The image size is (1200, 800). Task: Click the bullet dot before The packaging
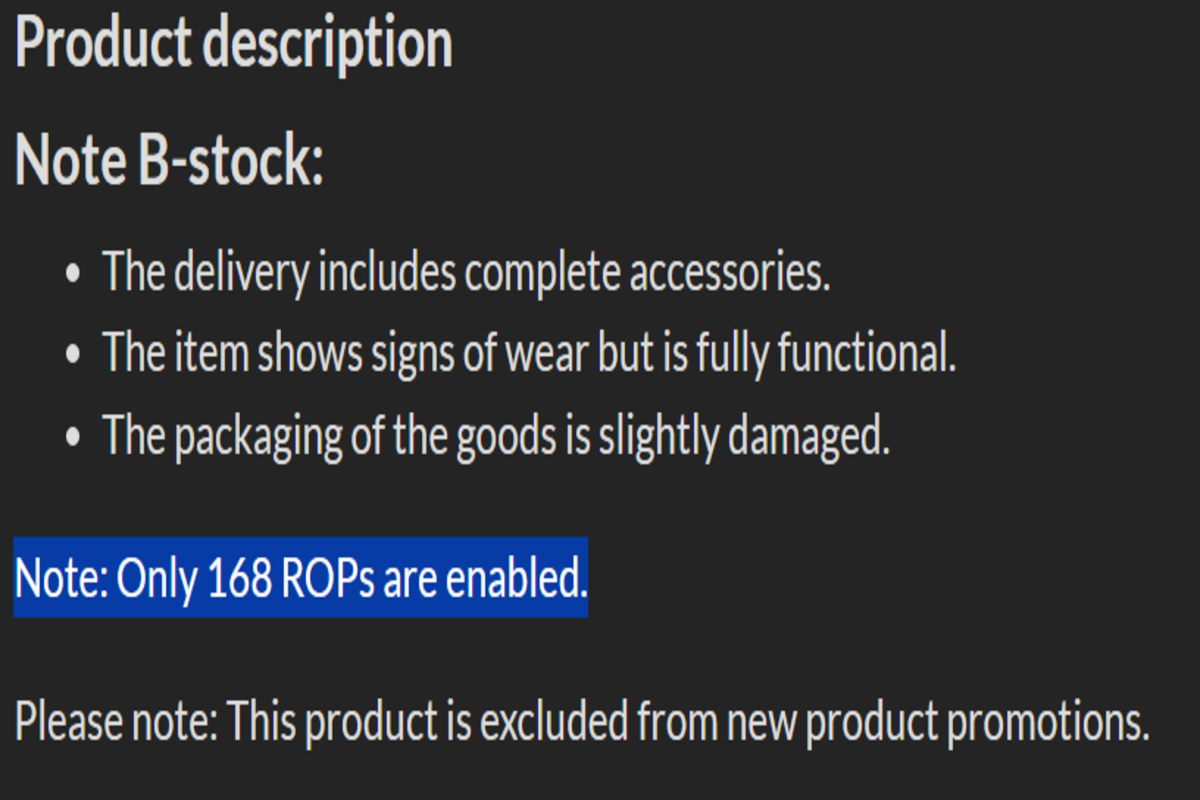coord(73,437)
